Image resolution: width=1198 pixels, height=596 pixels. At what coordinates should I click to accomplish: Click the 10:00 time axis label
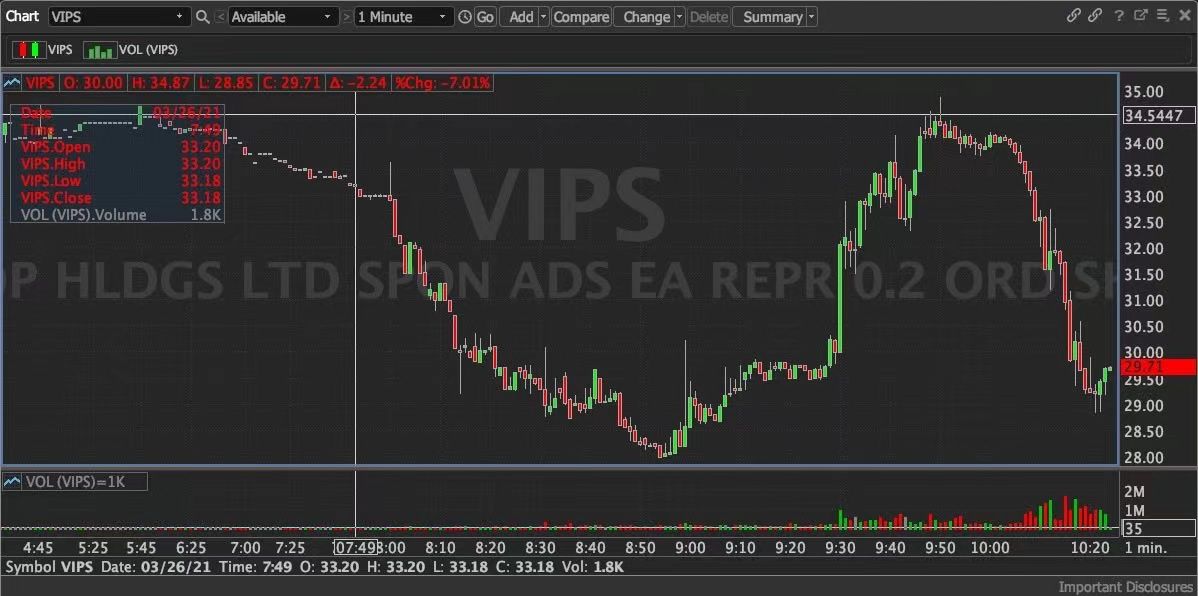[x=989, y=548]
